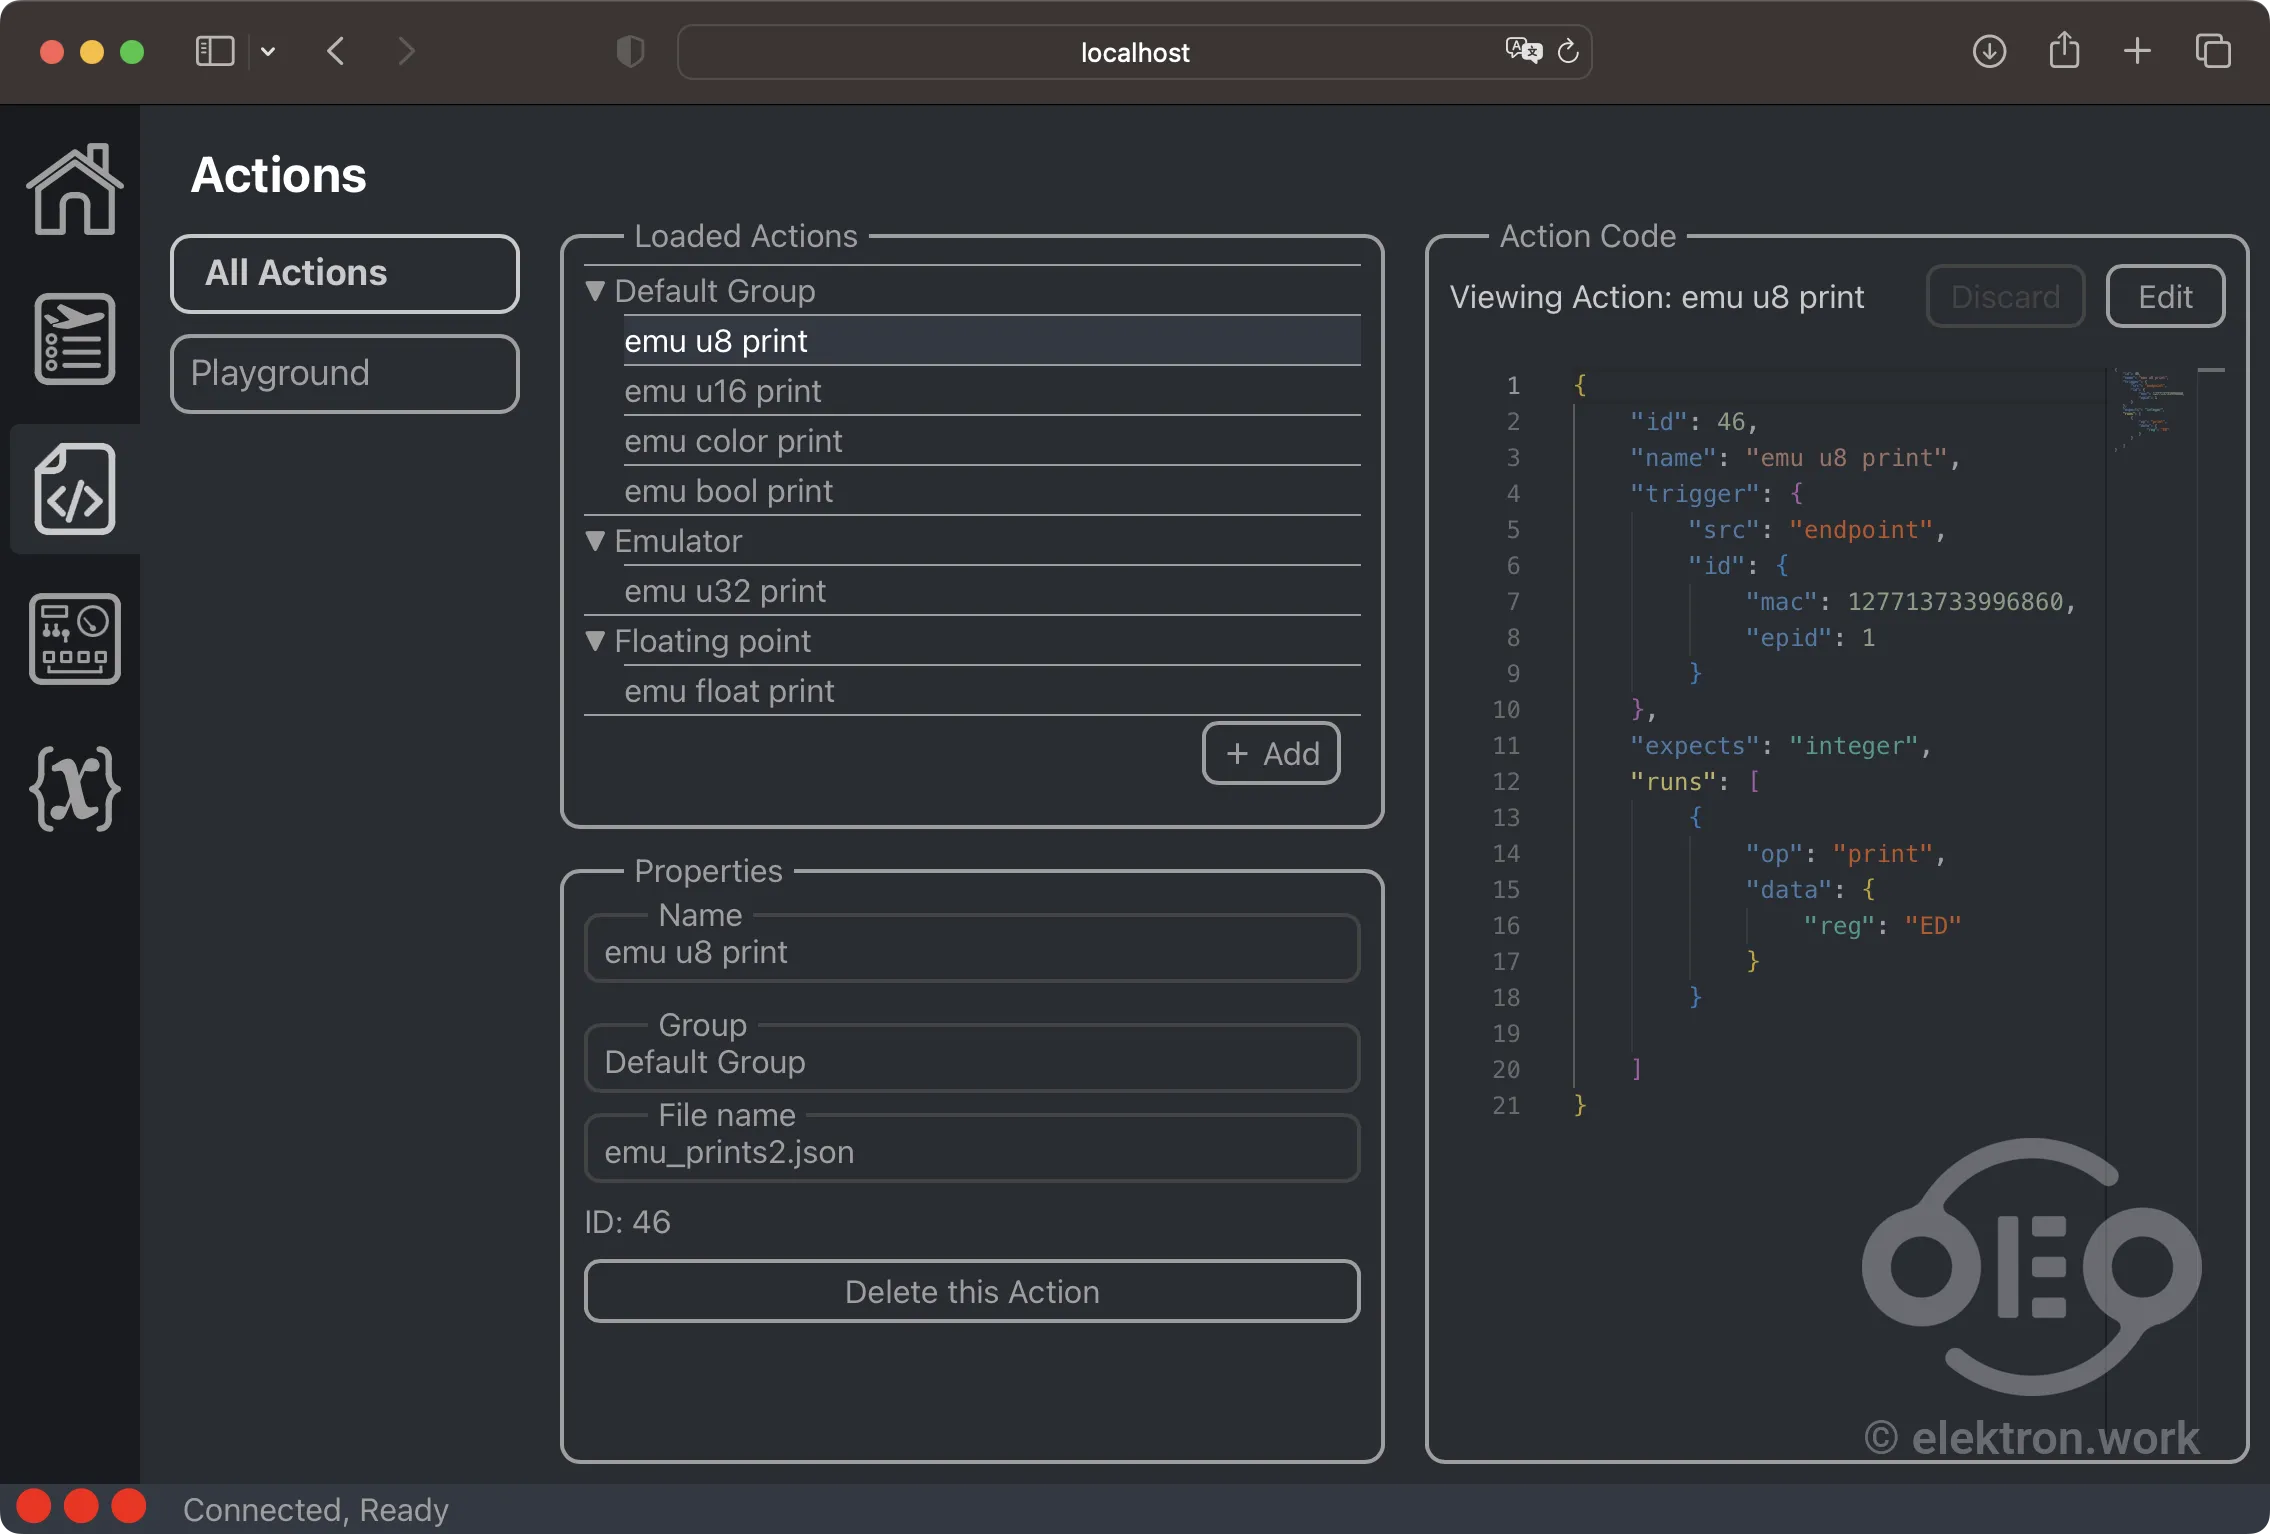Click the elektron.work copyright link

pos(2031,1438)
